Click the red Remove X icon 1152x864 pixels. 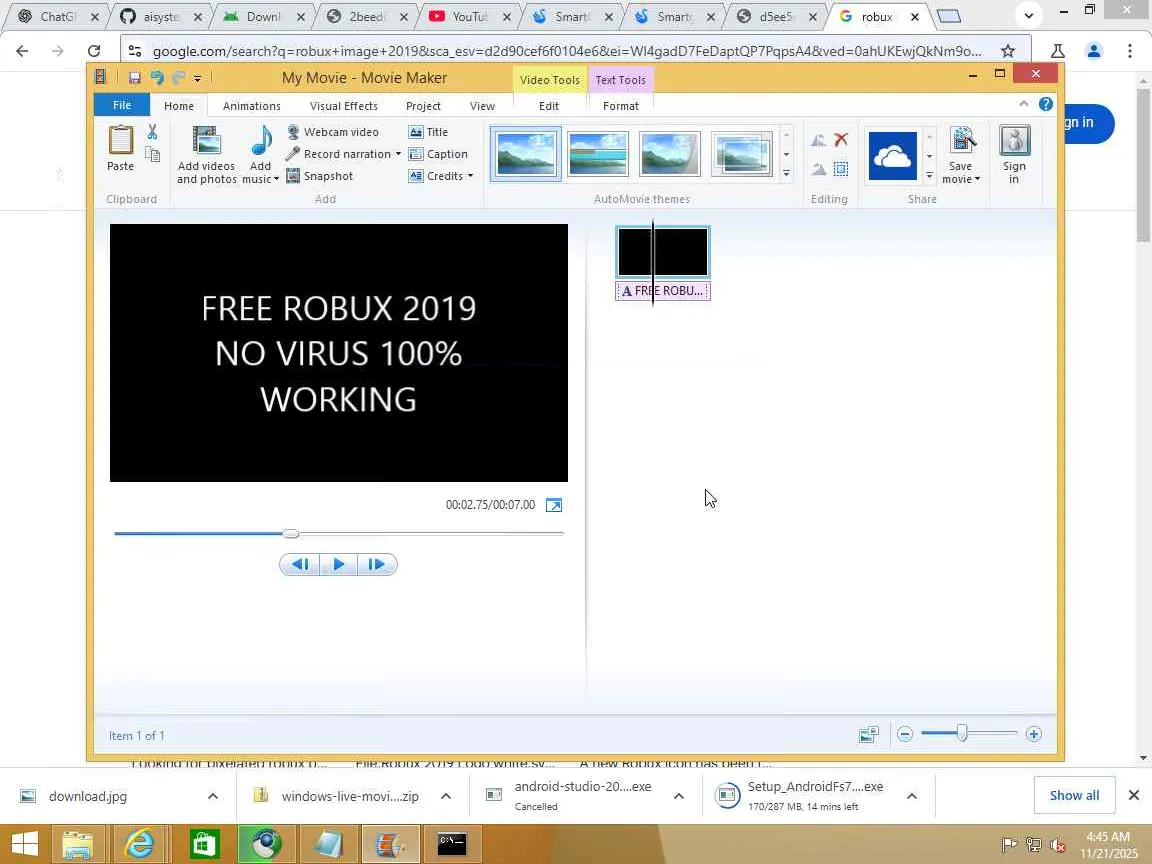841,140
